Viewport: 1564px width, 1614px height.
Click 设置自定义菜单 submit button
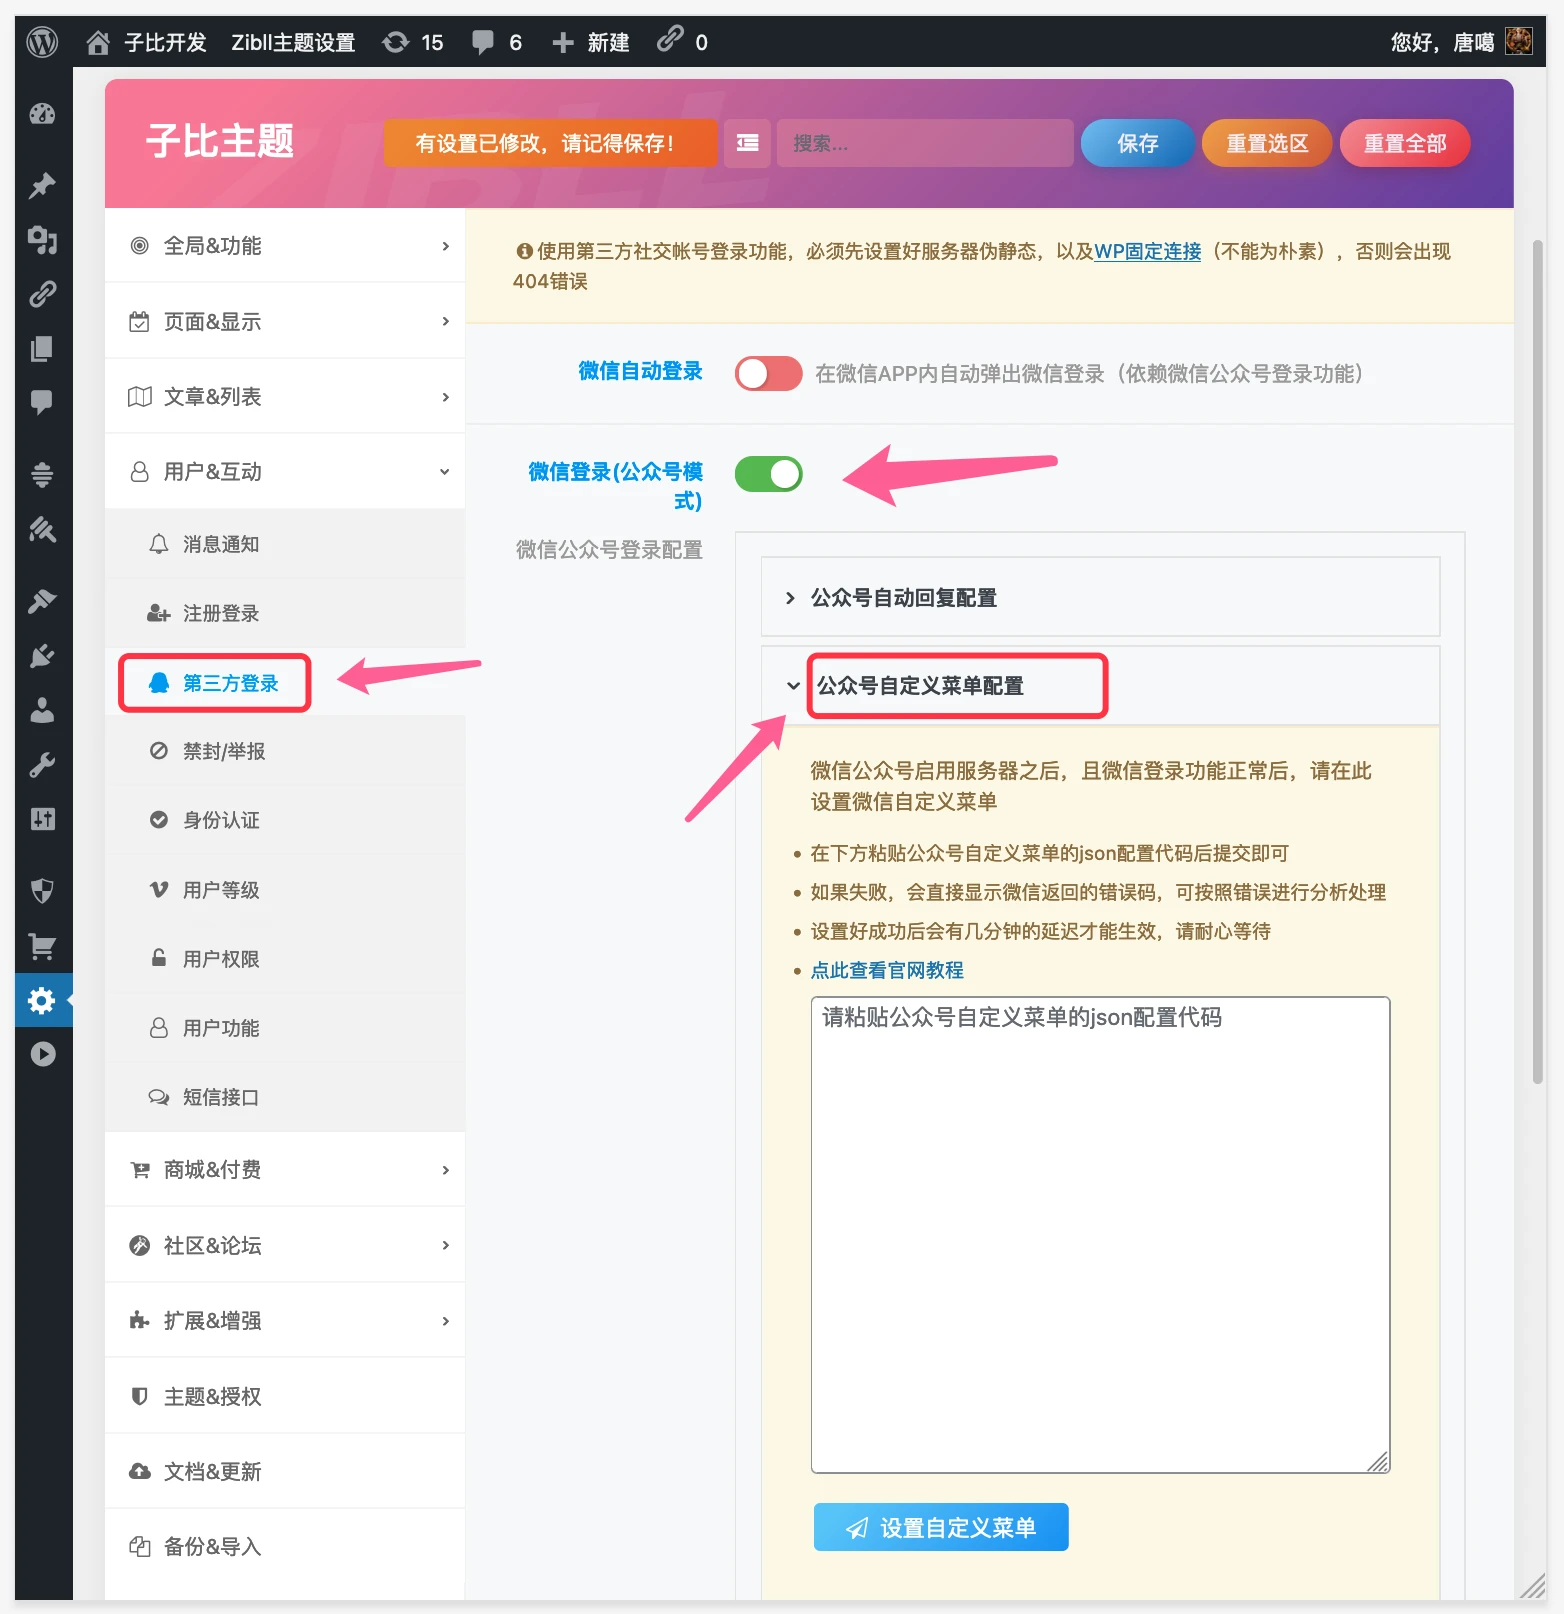[941, 1527]
